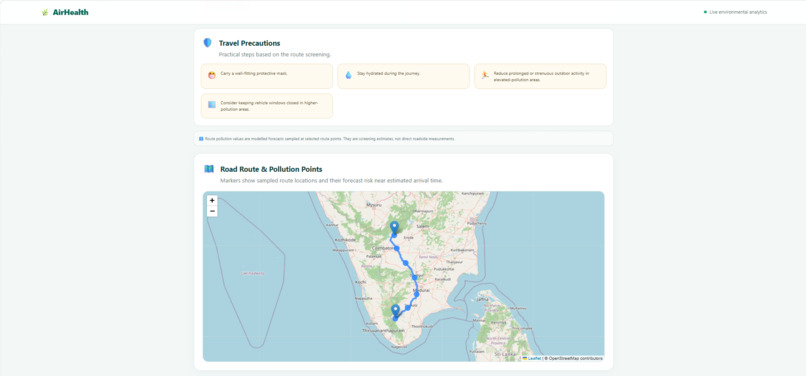806x376 pixels.
Task: Select the northern pin marker near Erode
Action: click(x=394, y=227)
